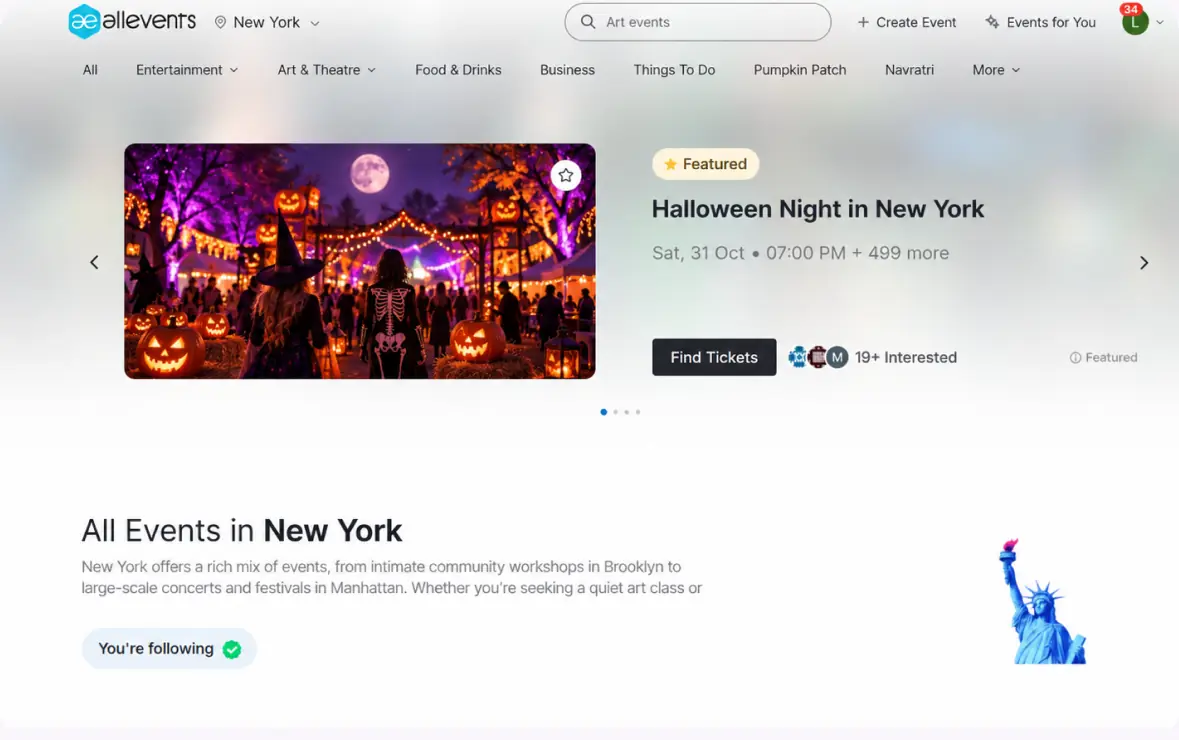Click the New York description paragraph
1179x740 pixels.
392,578
